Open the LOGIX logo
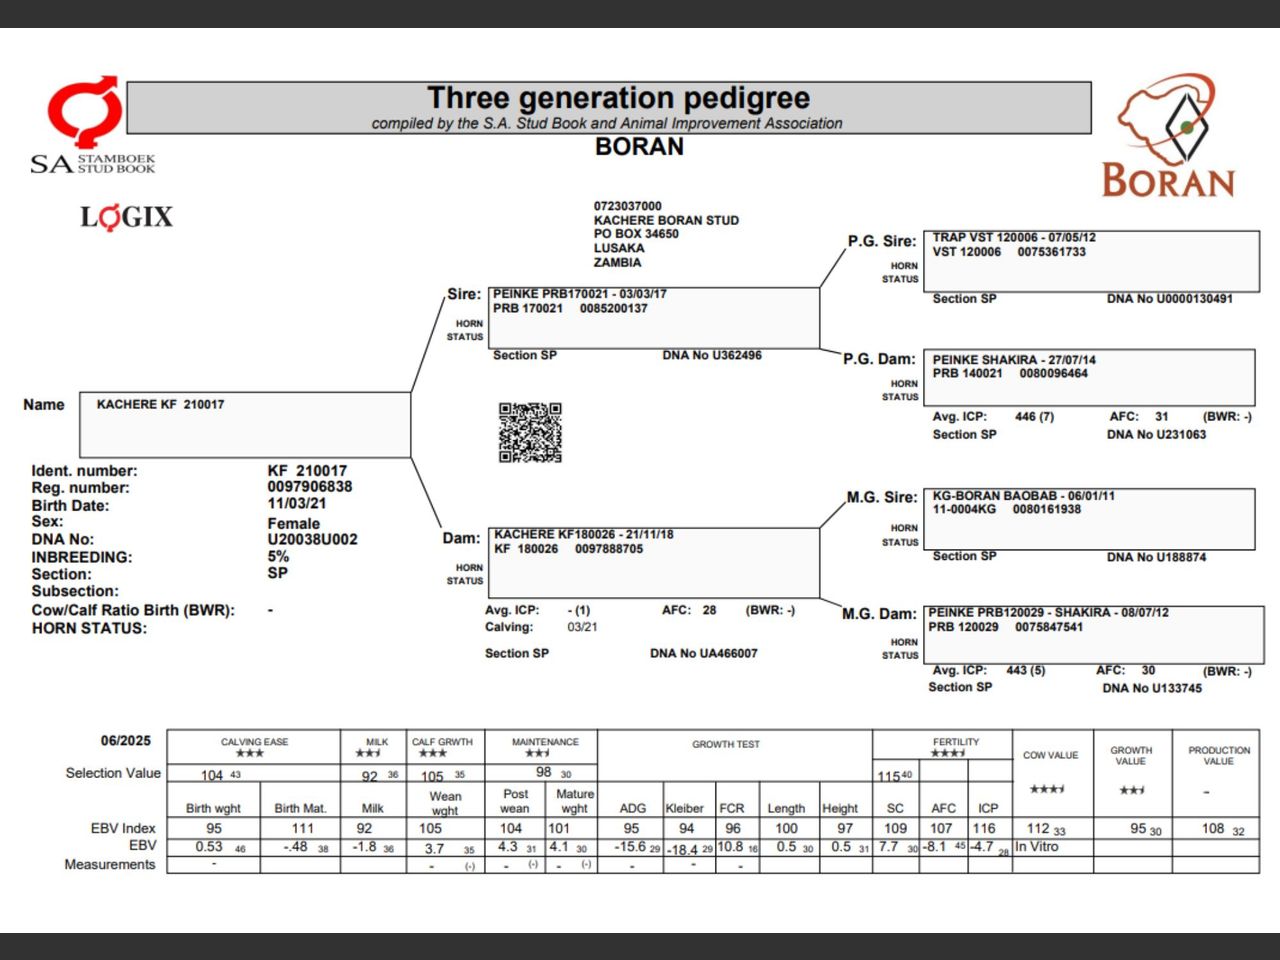 [126, 216]
